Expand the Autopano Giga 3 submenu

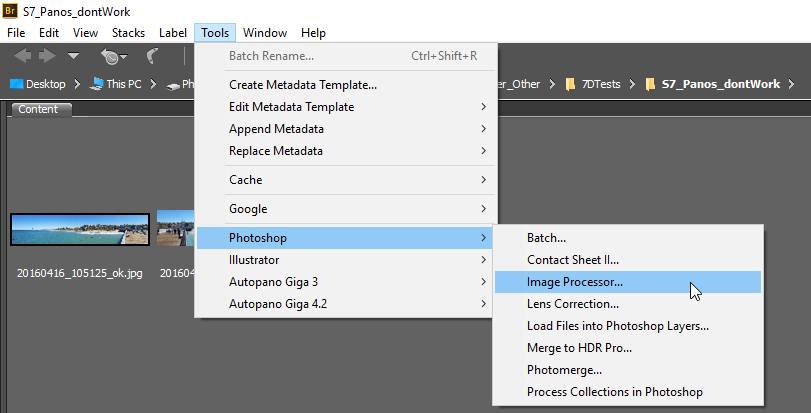pos(346,282)
